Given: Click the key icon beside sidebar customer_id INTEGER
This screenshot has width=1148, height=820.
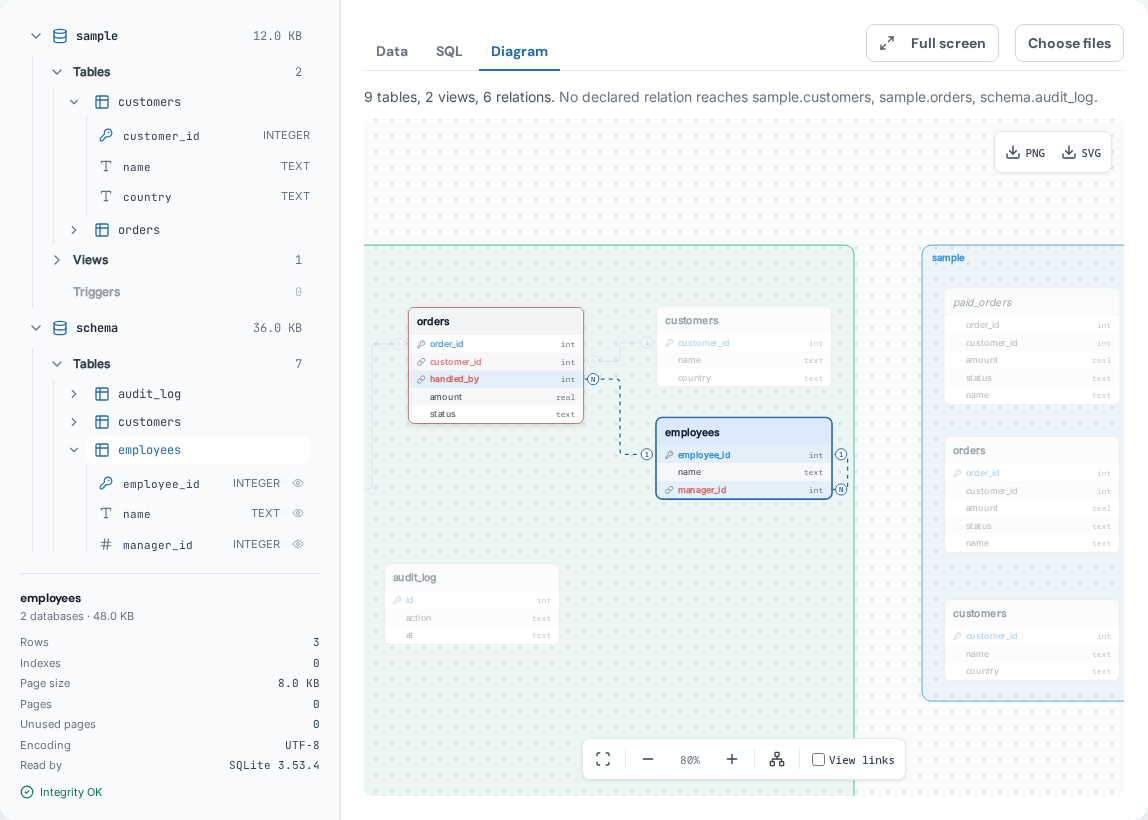Looking at the screenshot, I should [x=106, y=135].
